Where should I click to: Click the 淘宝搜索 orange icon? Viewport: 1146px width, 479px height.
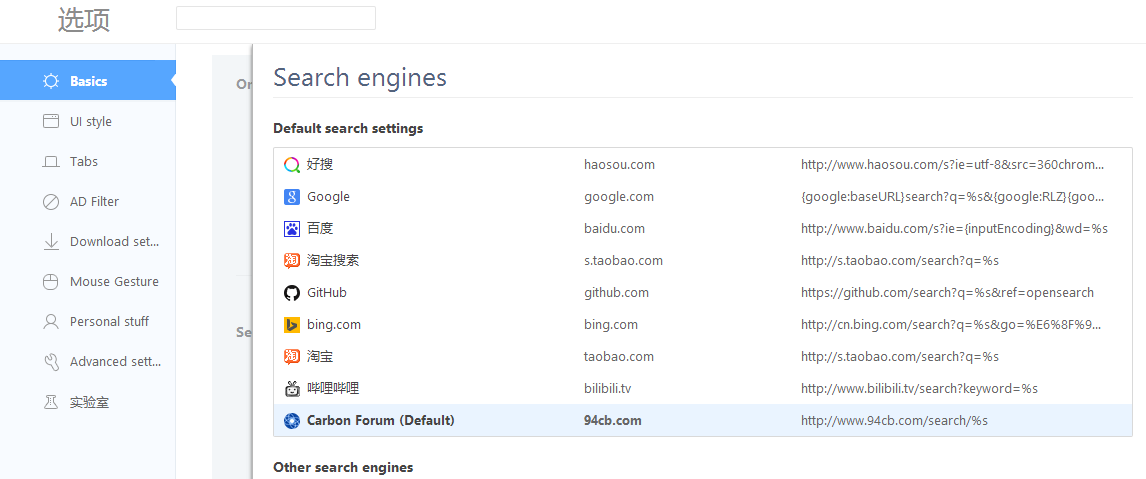[292, 260]
